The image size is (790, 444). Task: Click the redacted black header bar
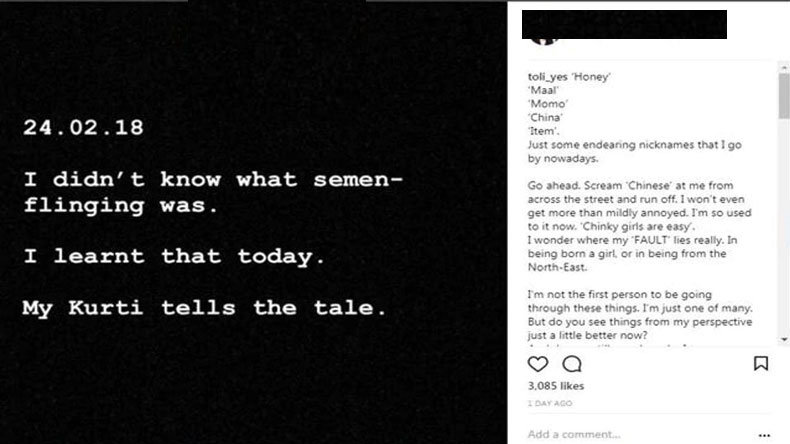pos(624,24)
